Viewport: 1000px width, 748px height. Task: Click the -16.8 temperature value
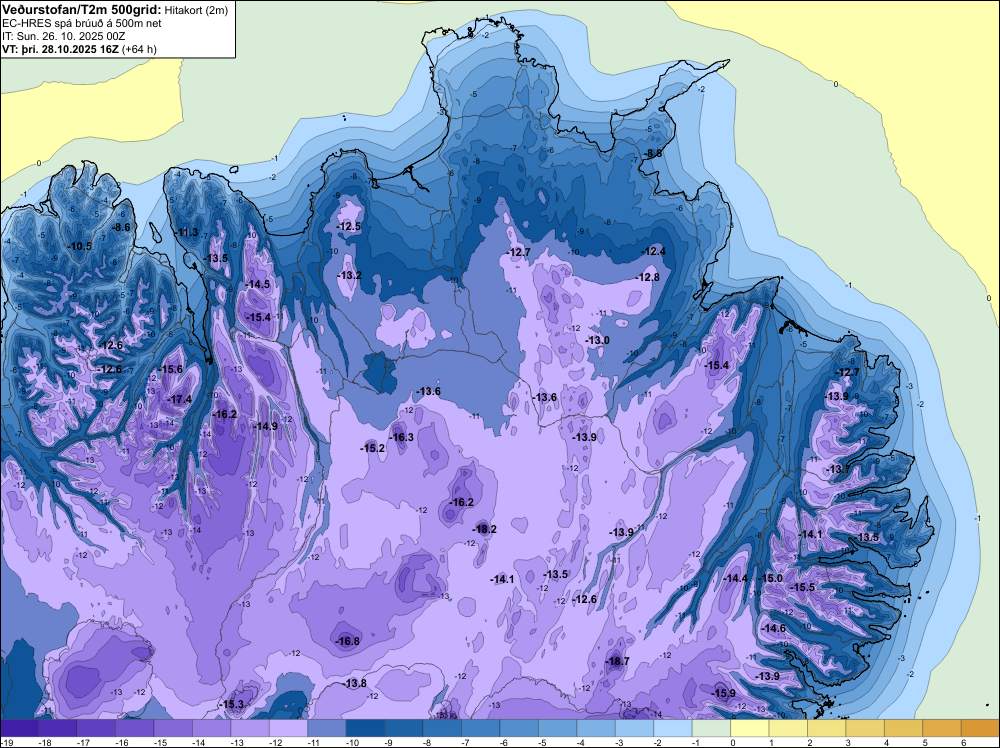(348, 642)
